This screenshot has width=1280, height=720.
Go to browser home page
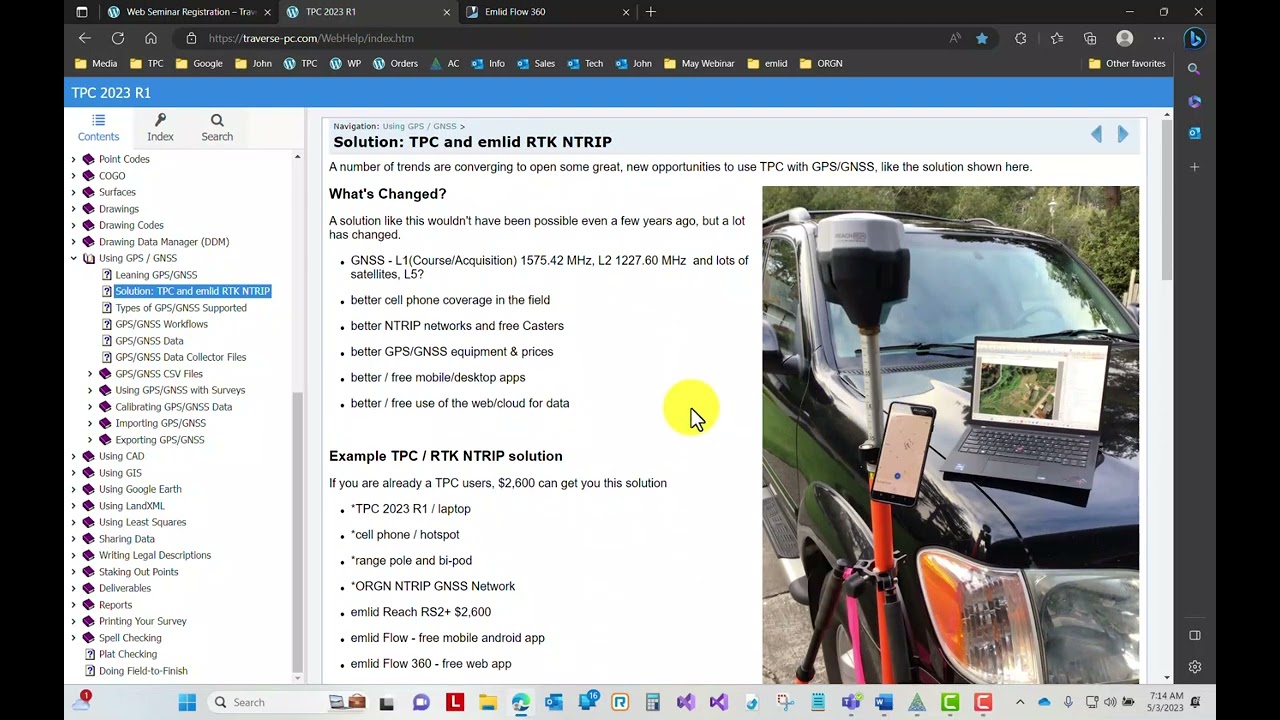151,38
